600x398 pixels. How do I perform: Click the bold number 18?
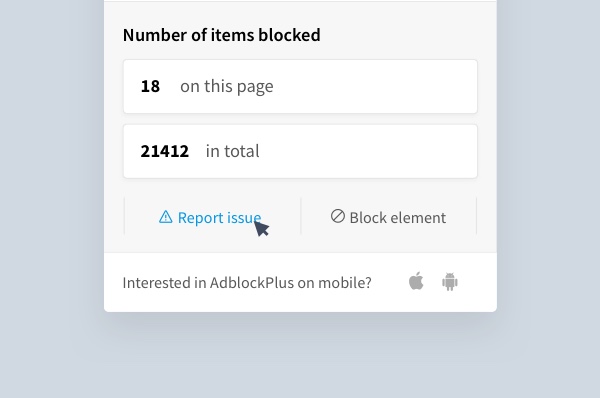click(150, 86)
